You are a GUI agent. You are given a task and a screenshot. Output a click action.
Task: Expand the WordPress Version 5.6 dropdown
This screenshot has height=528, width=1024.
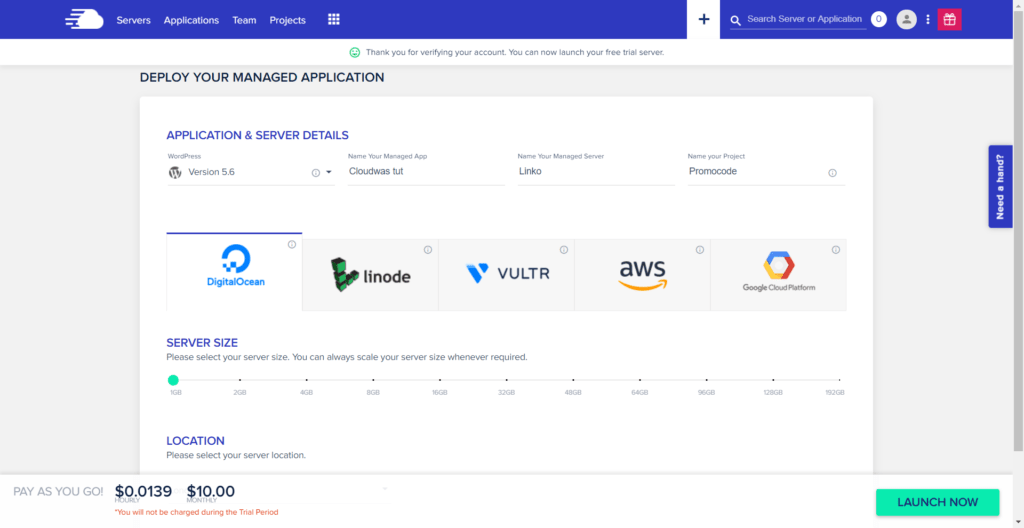tap(328, 172)
